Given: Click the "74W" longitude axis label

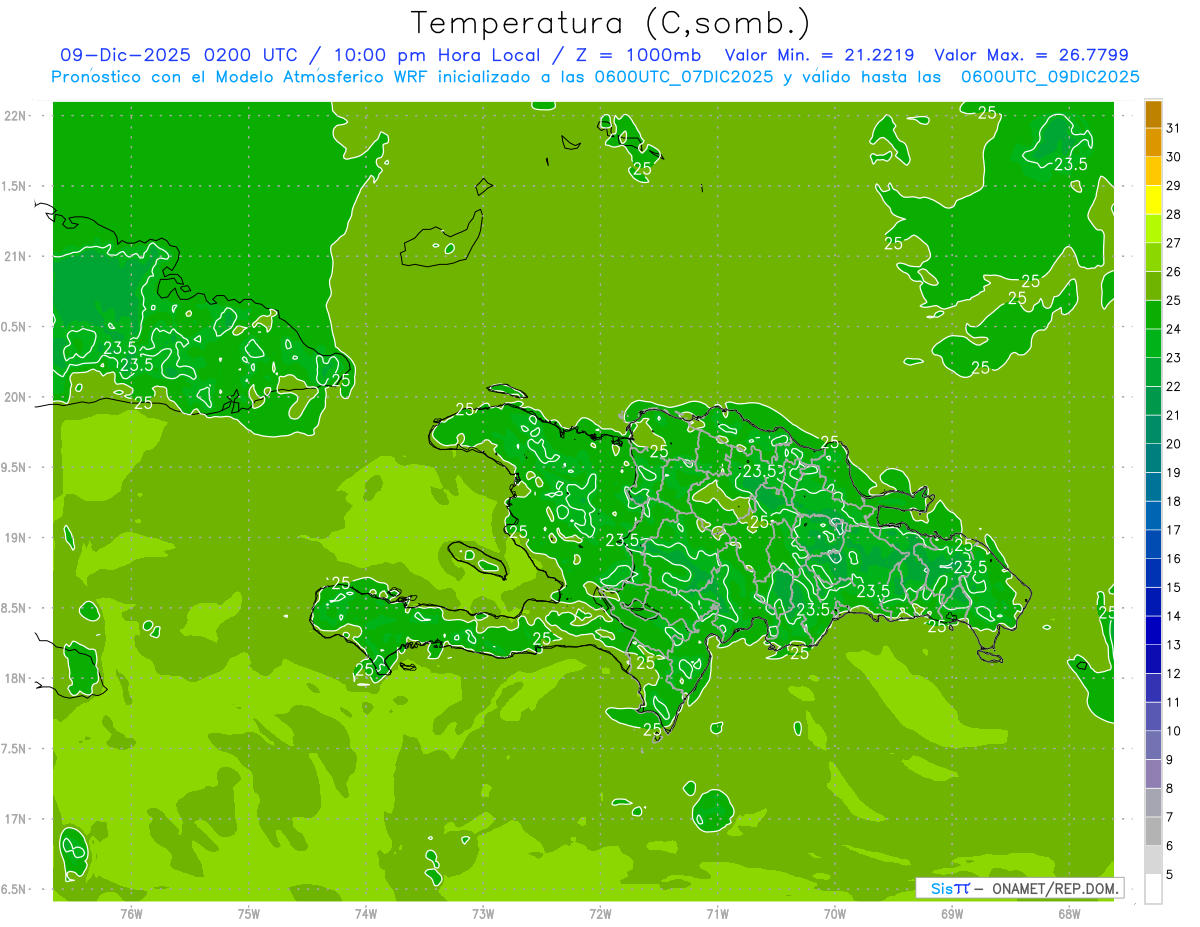Looking at the screenshot, I should click(366, 914).
